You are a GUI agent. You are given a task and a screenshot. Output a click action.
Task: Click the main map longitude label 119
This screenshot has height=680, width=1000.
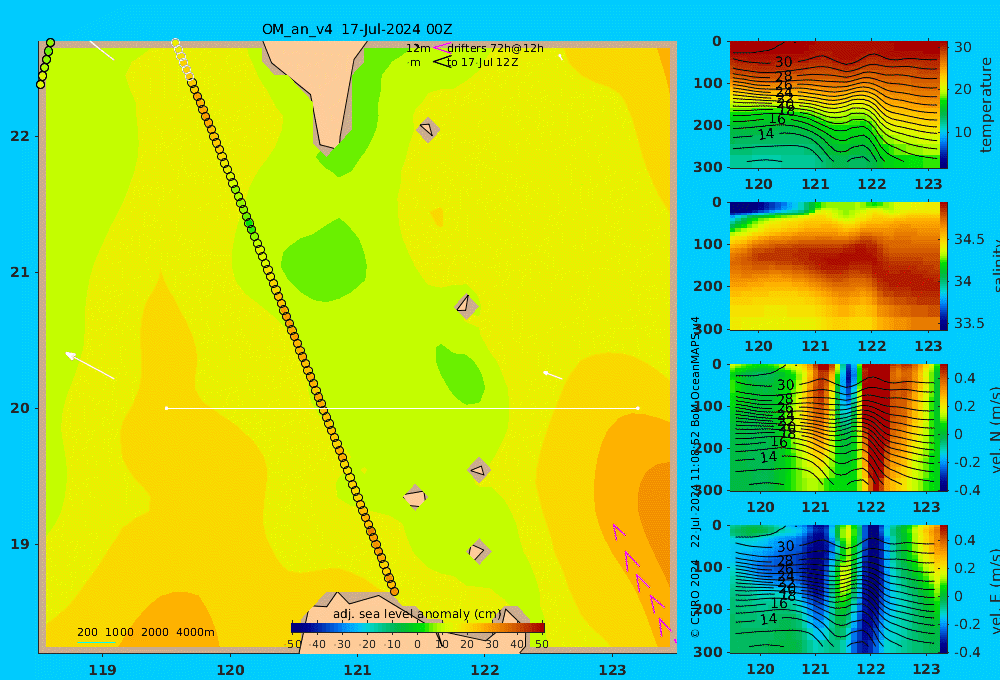[102, 670]
